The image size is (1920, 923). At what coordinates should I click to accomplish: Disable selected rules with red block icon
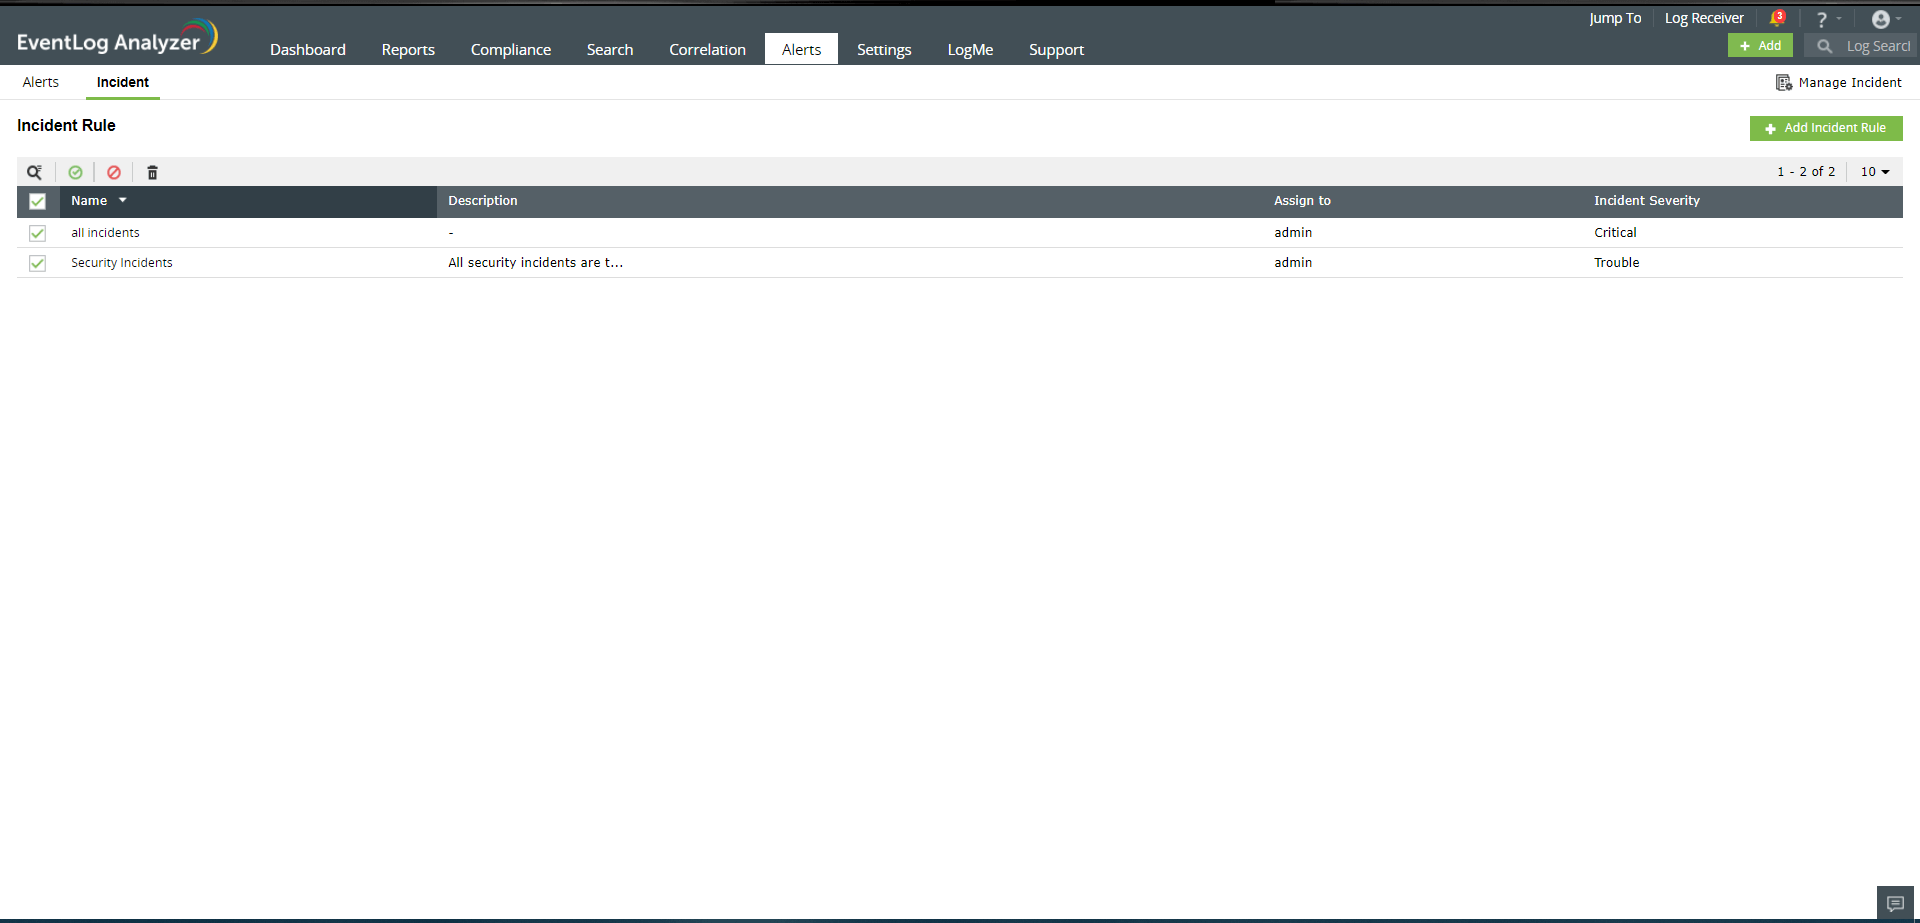[113, 172]
